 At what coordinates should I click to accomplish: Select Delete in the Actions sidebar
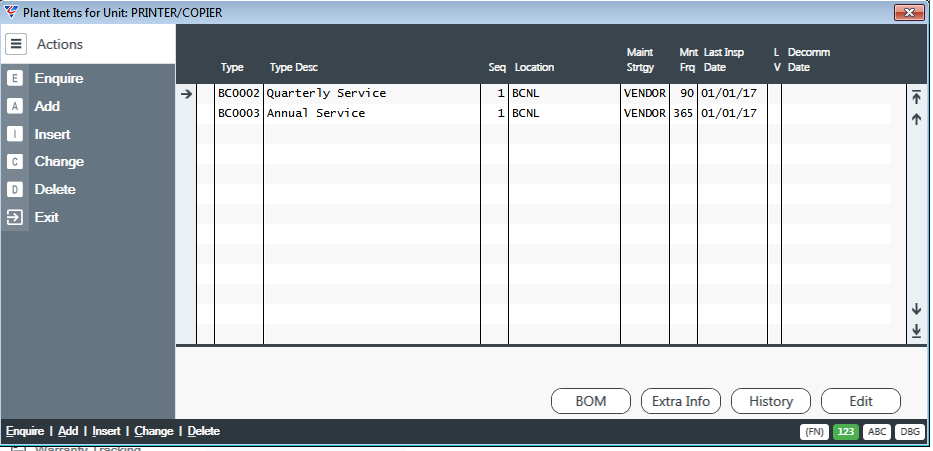click(55, 190)
